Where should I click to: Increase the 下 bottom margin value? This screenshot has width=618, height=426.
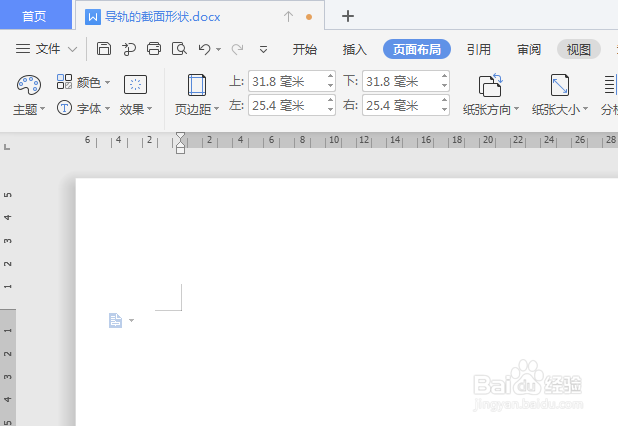pyautogui.click(x=445, y=76)
